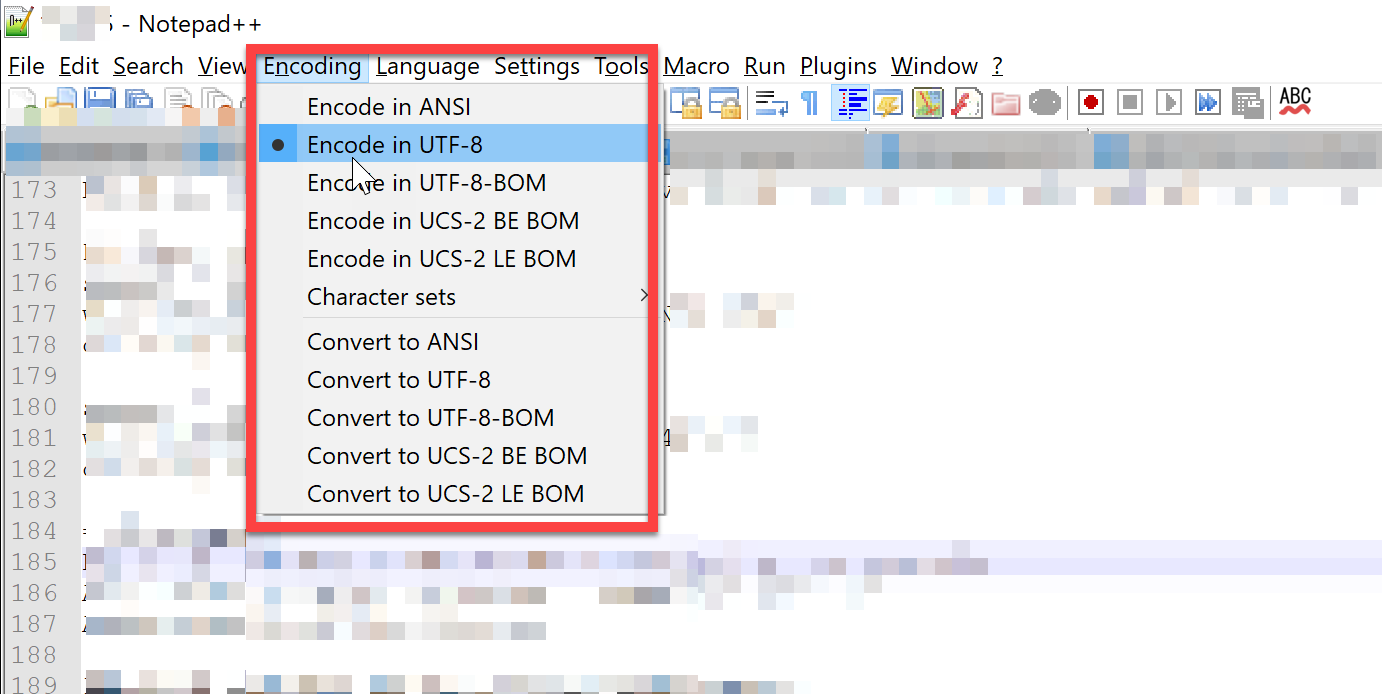The image size is (1382, 694).
Task: Save the document with the floppy icon
Action: tap(100, 102)
